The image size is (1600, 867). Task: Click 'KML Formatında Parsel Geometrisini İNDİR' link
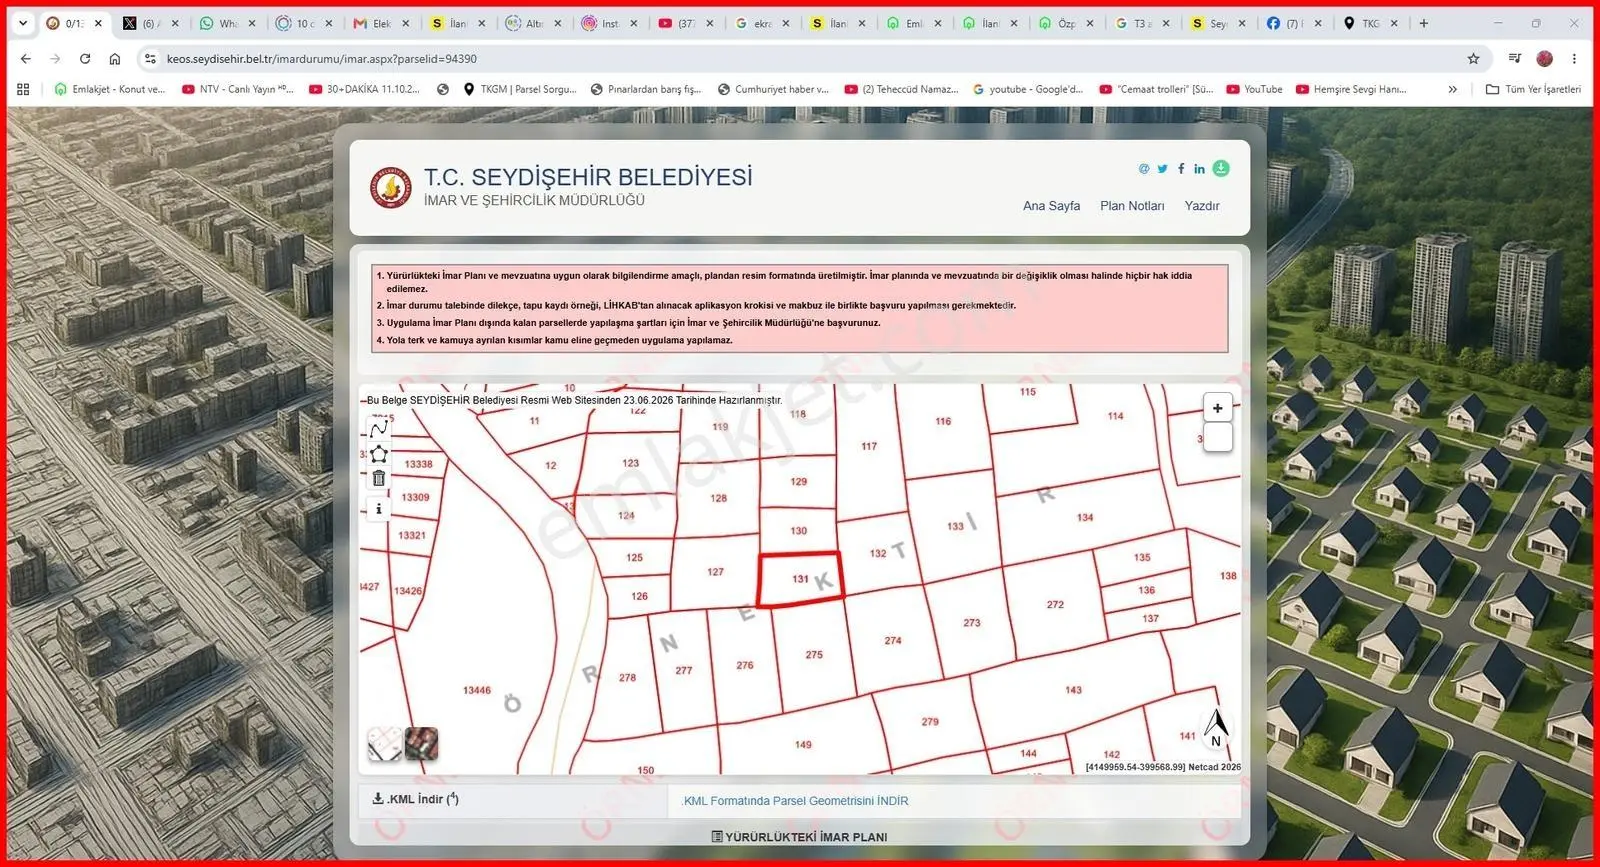pyautogui.click(x=795, y=801)
